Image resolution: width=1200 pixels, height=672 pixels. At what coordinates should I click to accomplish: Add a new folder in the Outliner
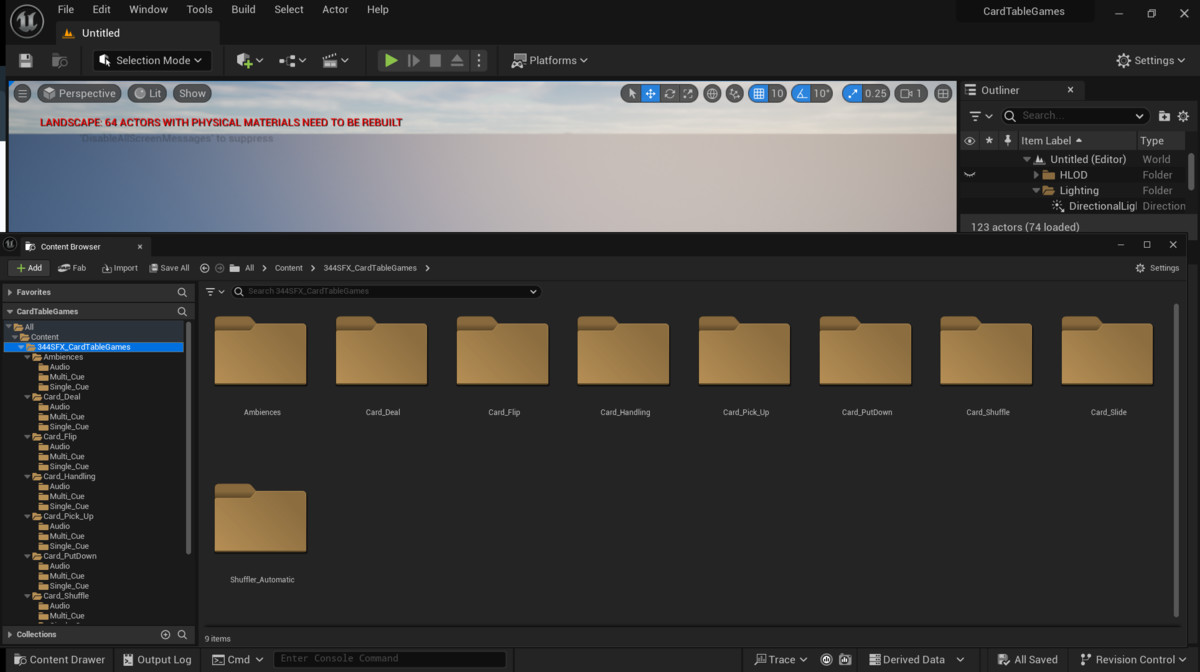(x=1164, y=116)
